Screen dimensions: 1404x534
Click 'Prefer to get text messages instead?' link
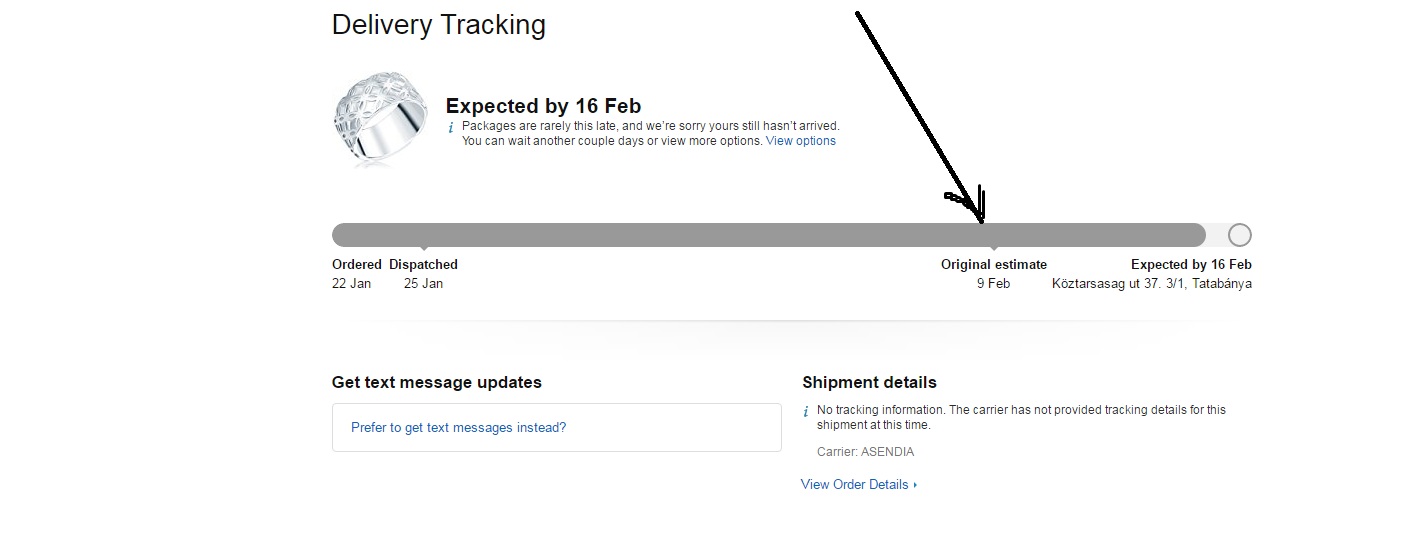tap(458, 428)
